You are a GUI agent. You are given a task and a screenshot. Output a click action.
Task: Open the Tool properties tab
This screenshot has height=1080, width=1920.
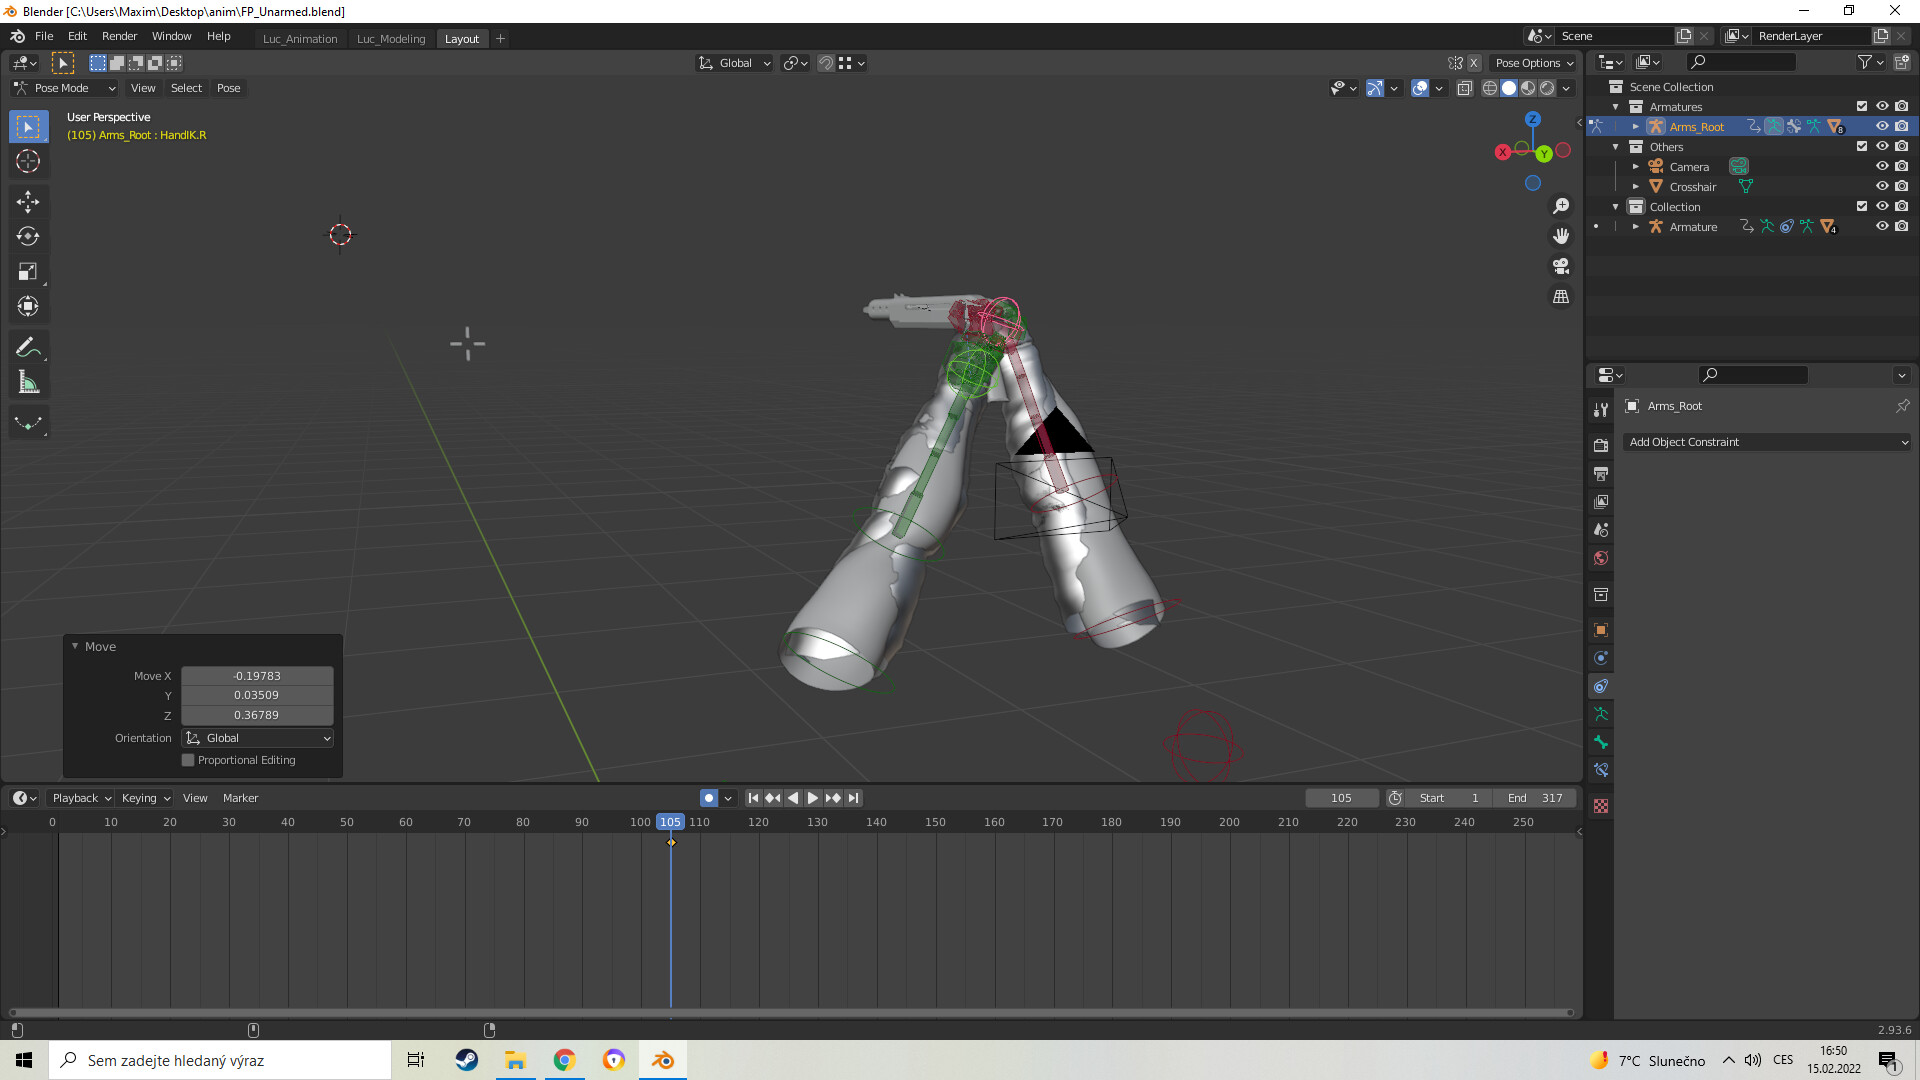(x=1601, y=409)
